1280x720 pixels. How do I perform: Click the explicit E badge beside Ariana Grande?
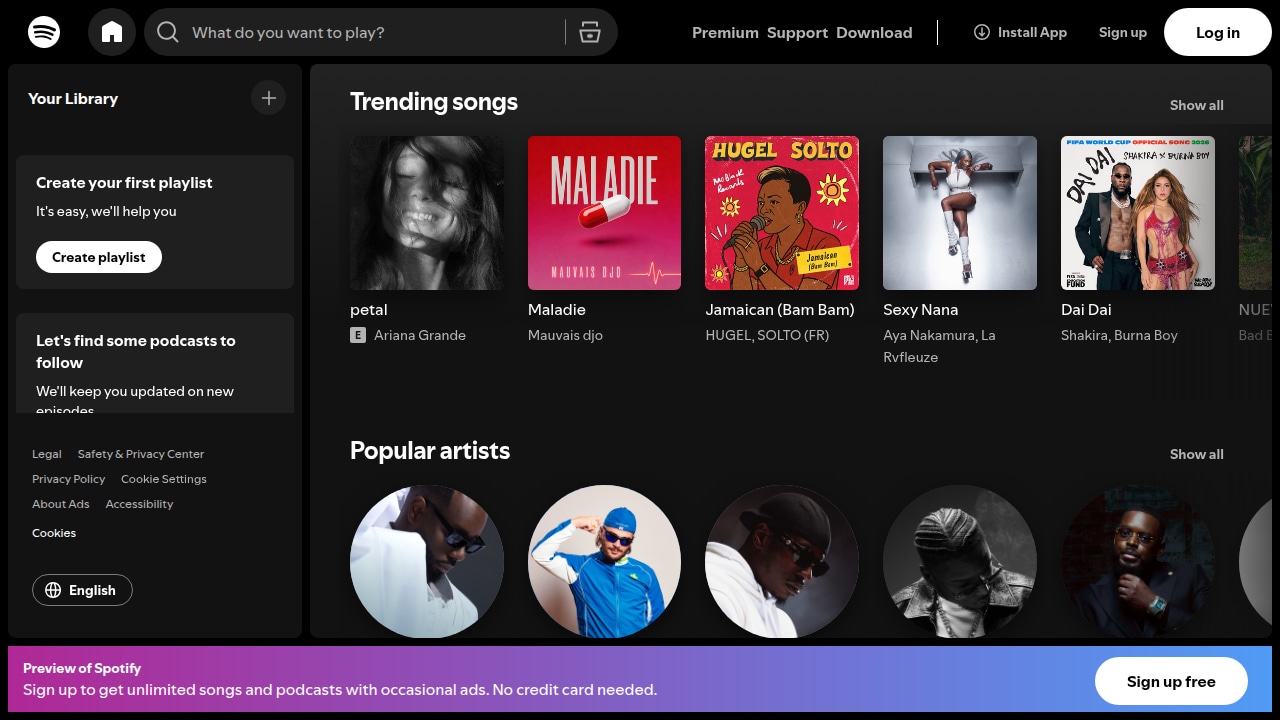pyautogui.click(x=358, y=335)
